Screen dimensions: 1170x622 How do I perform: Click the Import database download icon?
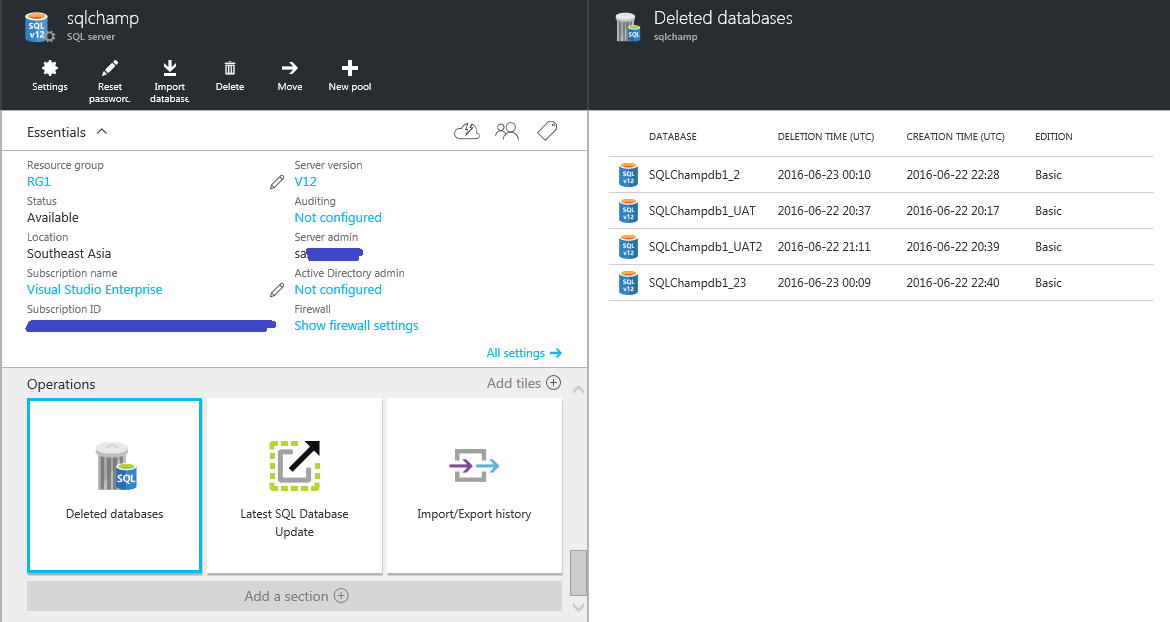click(x=170, y=69)
